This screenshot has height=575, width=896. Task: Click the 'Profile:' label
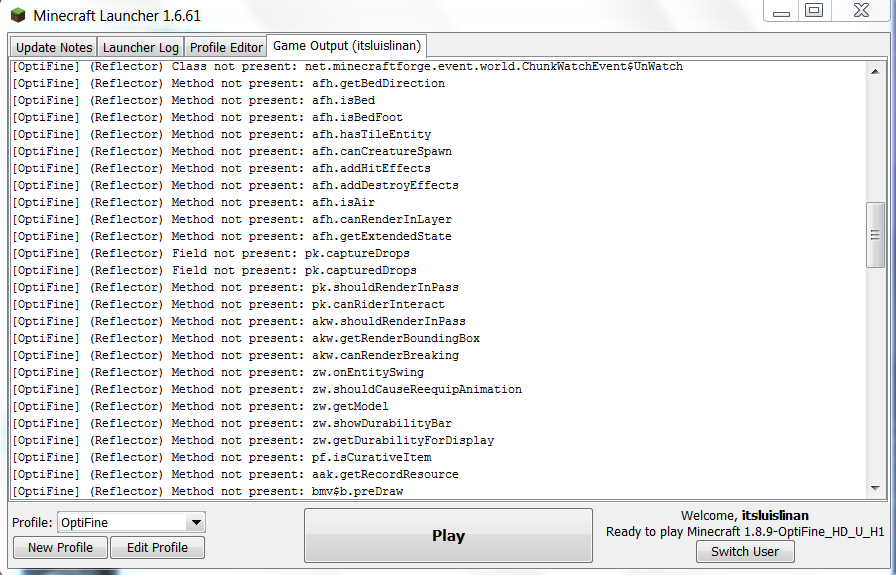point(32,522)
